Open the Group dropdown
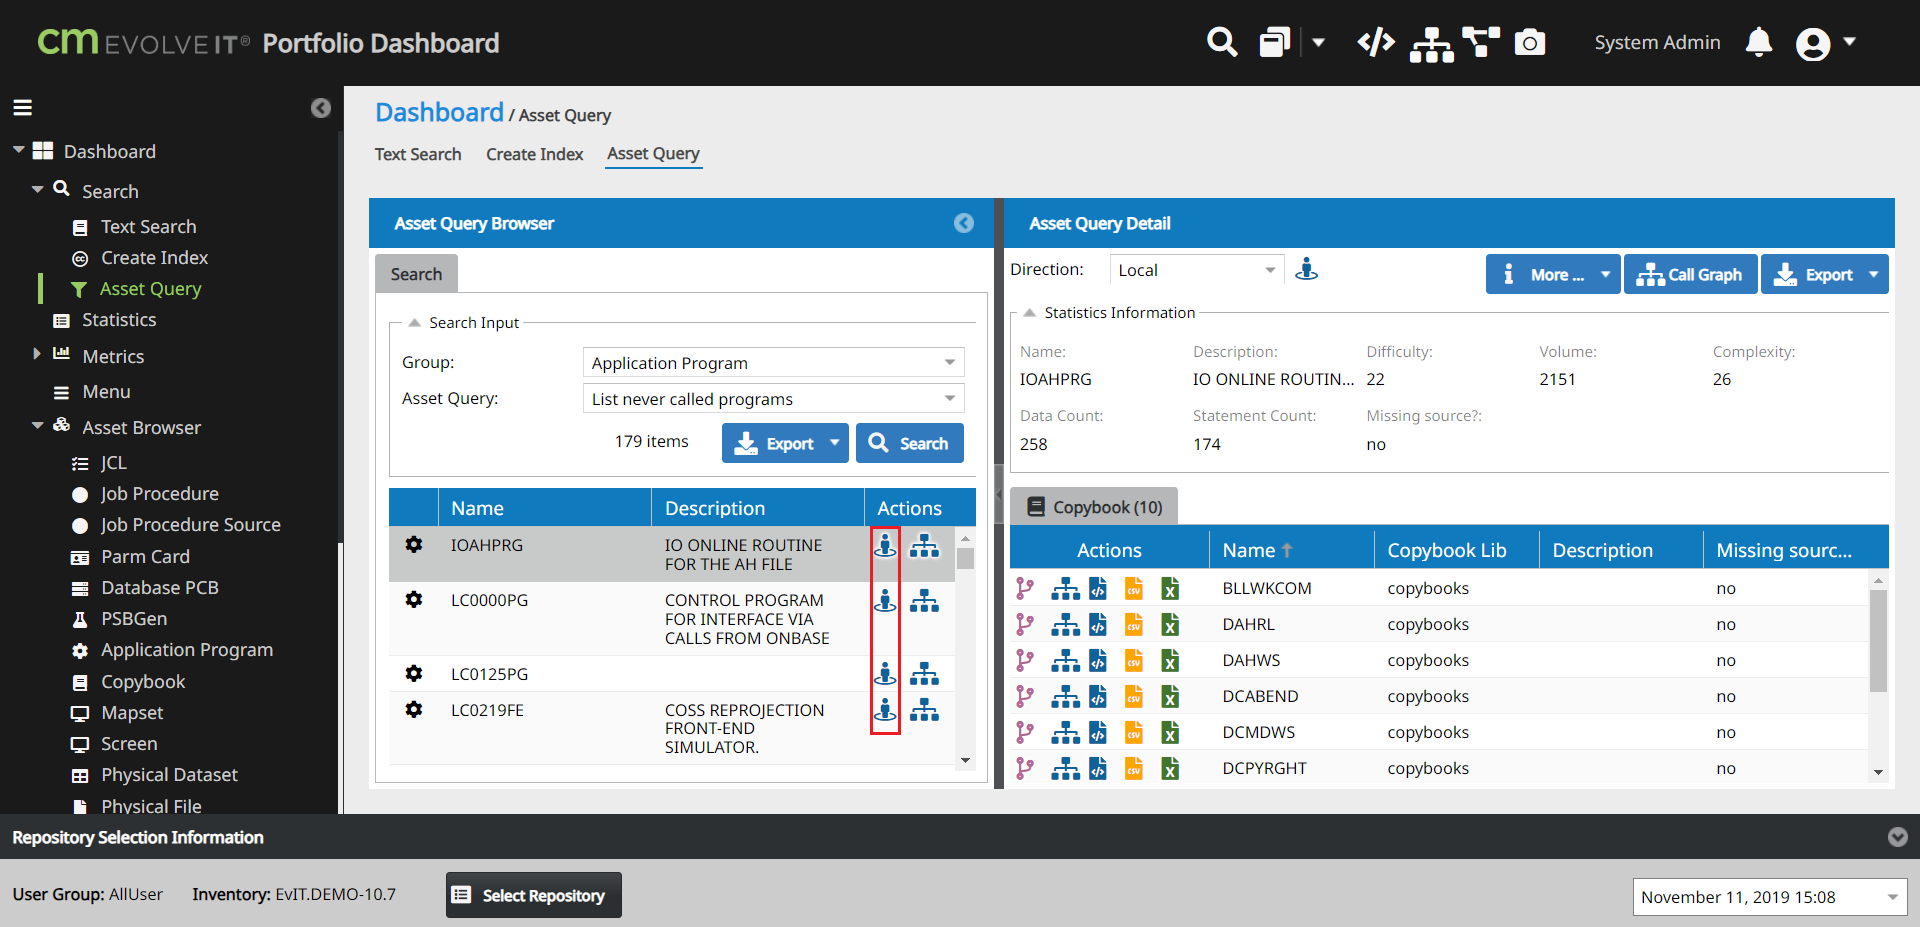Viewport: 1920px width, 927px height. pos(773,362)
